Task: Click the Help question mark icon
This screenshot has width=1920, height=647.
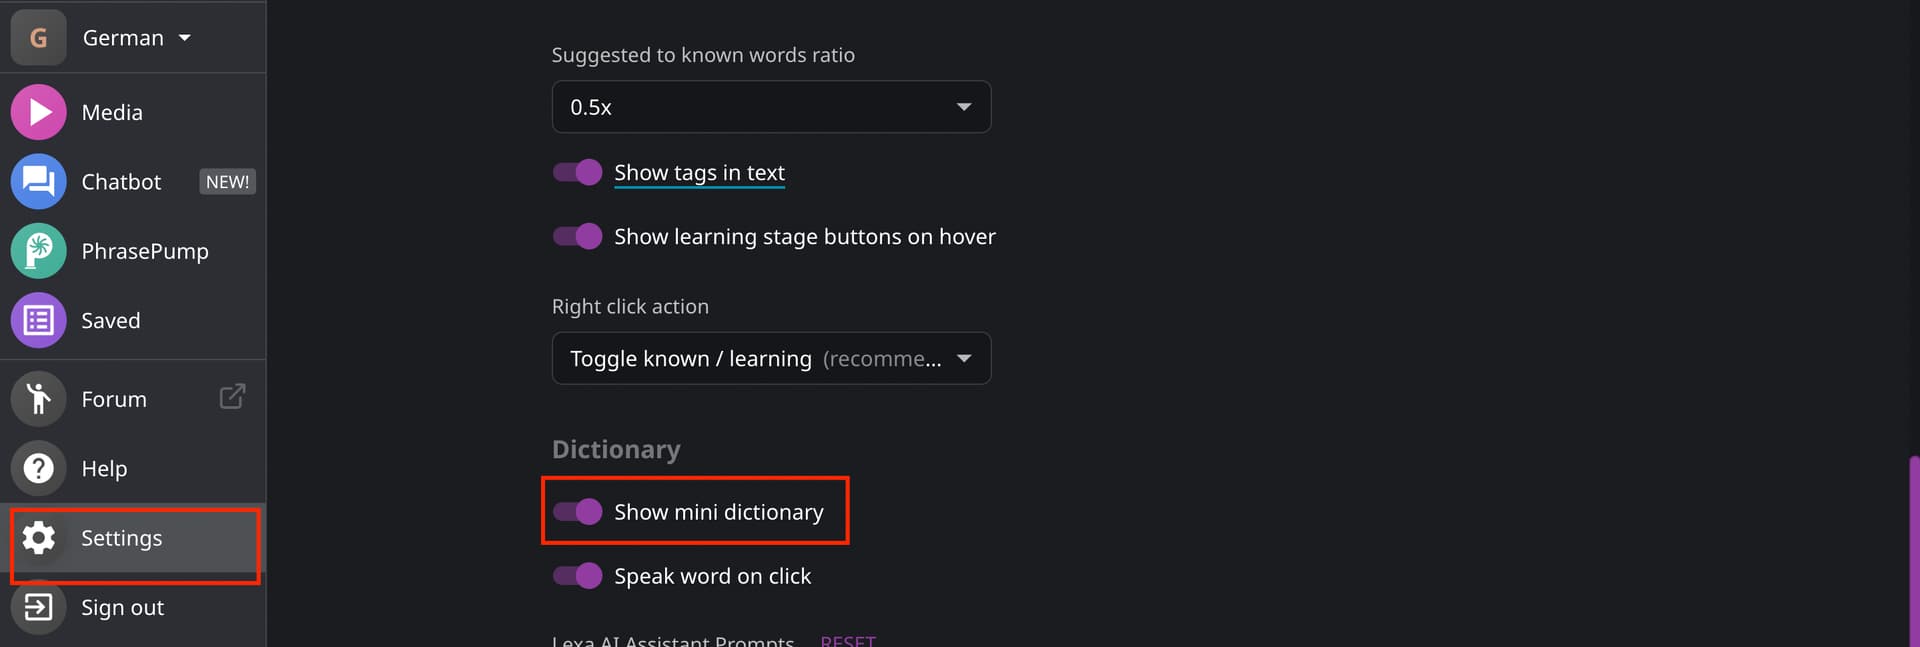Action: 38,468
